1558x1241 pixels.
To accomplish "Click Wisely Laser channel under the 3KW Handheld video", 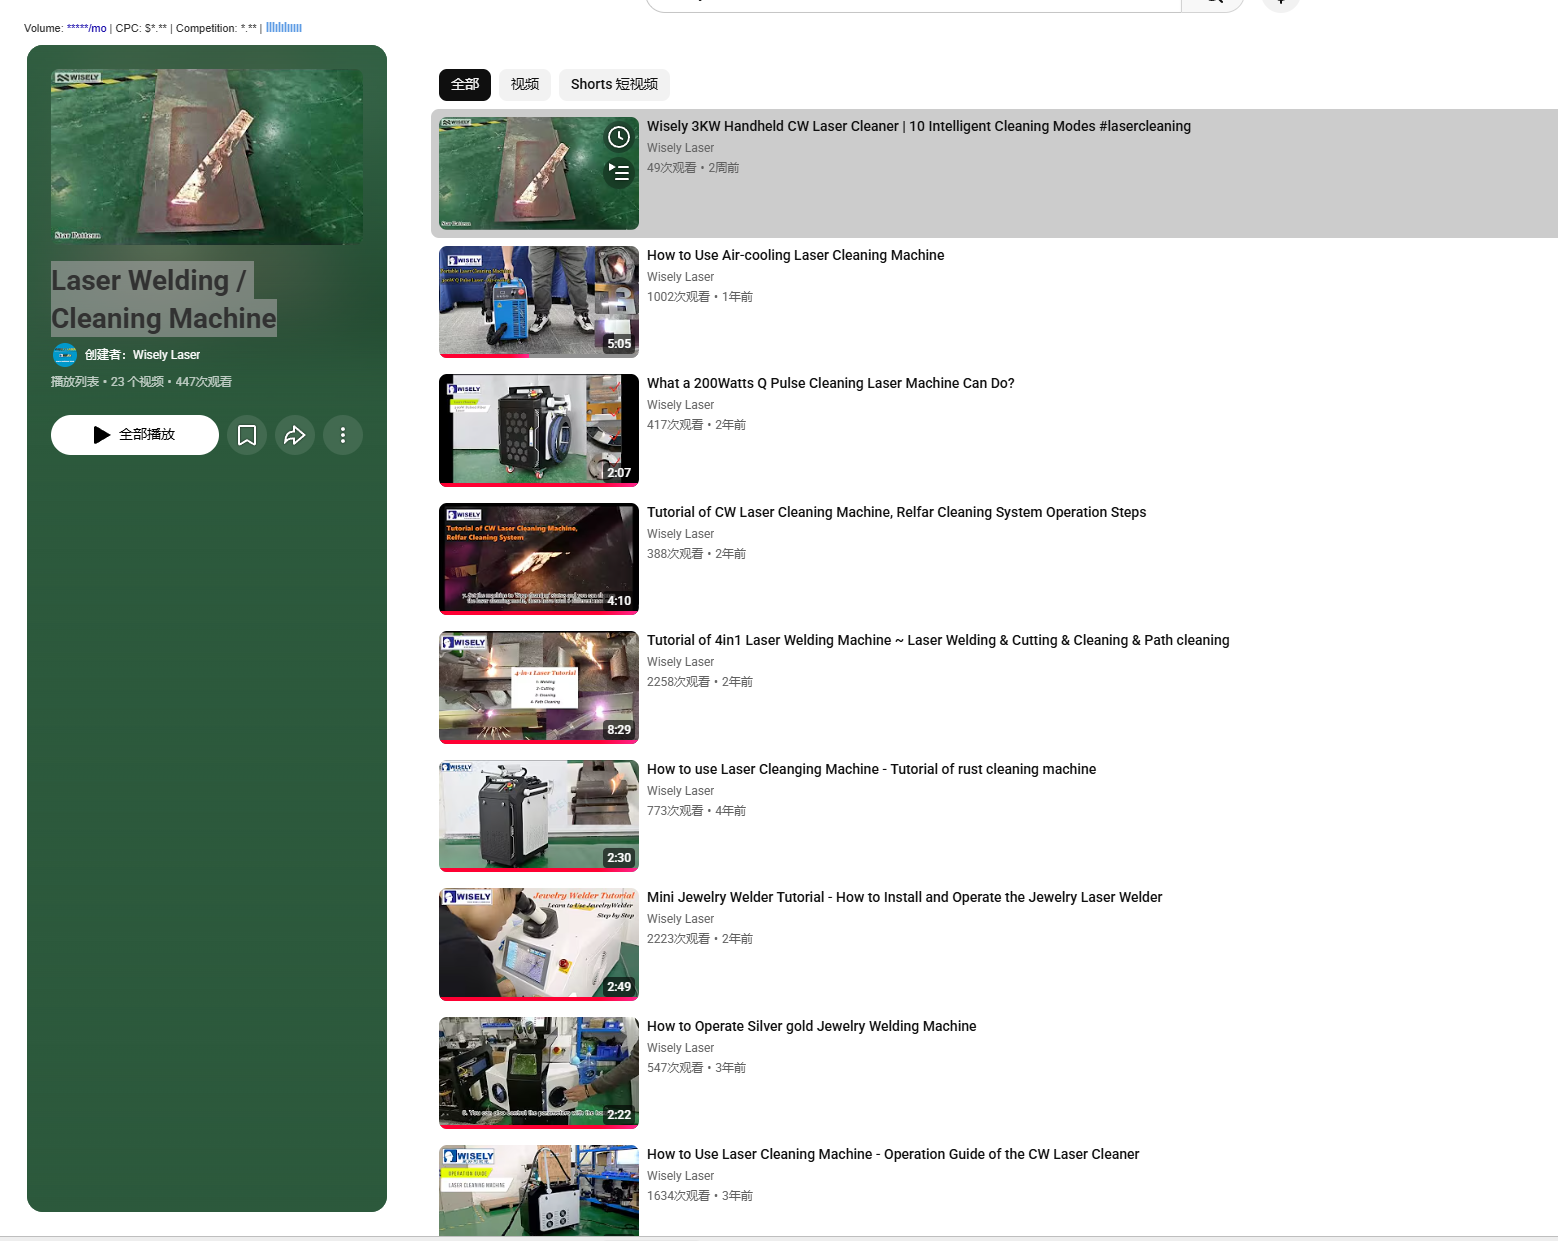I will pyautogui.click(x=680, y=148).
